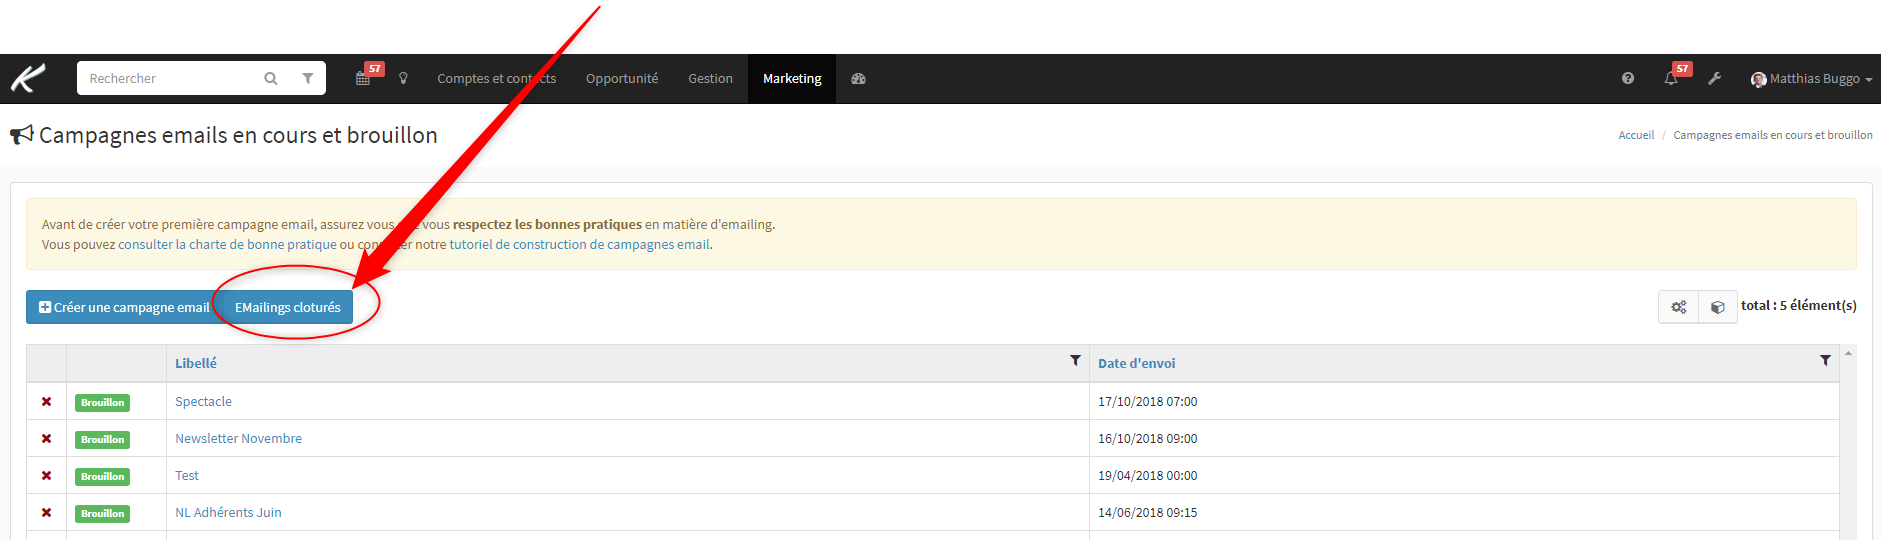
Task: Click the app logo in navbar
Action: click(28, 78)
